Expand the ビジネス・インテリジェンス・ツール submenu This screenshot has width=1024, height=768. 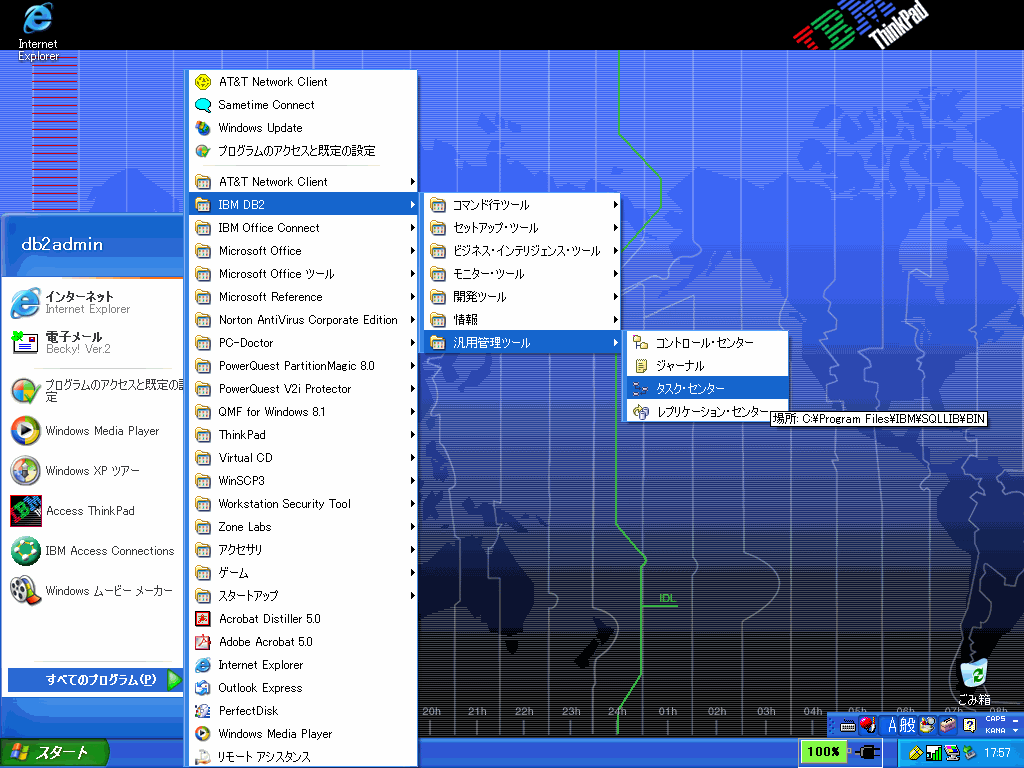(x=522, y=251)
